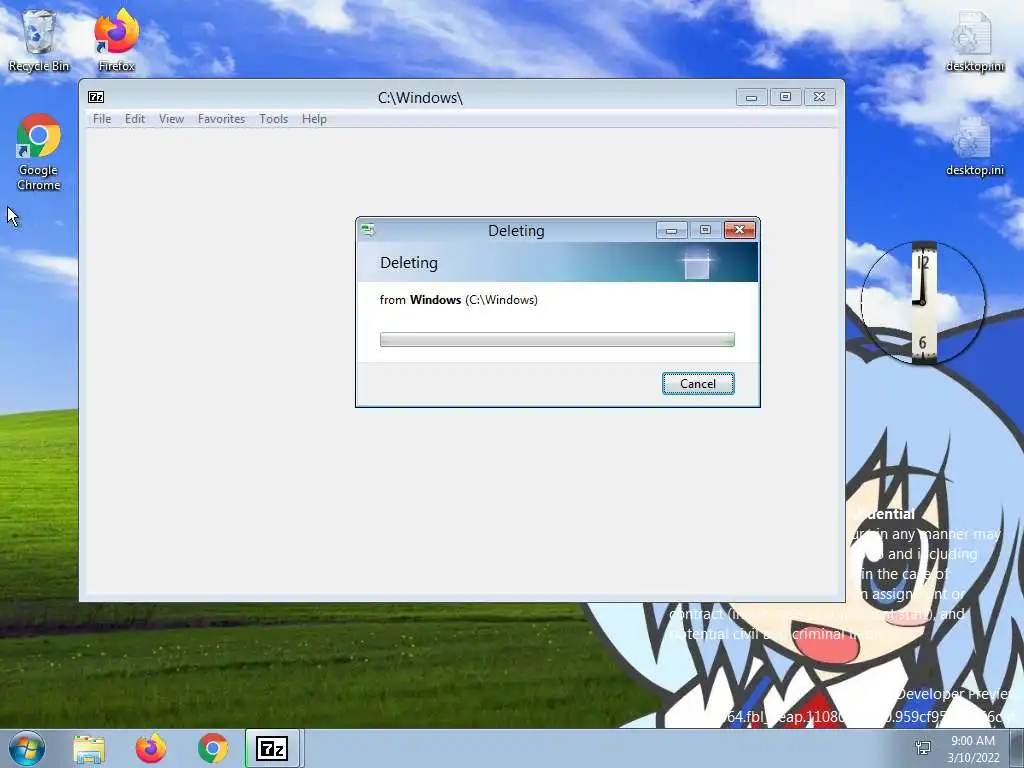The height and width of the screenshot is (768, 1024).
Task: Click the Deleting dialog title bar icon
Action: pos(368,230)
